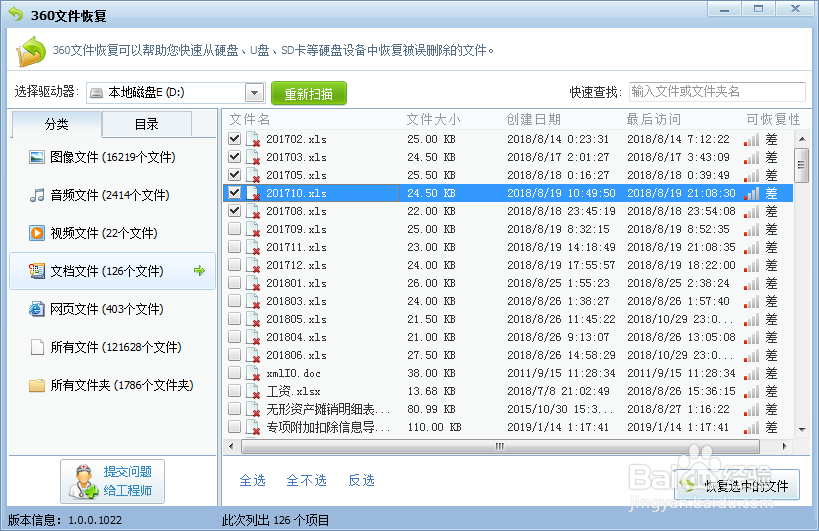Image resolution: width=819 pixels, height=531 pixels.
Task: Click the 全选 select all link
Action: pyautogui.click(x=252, y=480)
